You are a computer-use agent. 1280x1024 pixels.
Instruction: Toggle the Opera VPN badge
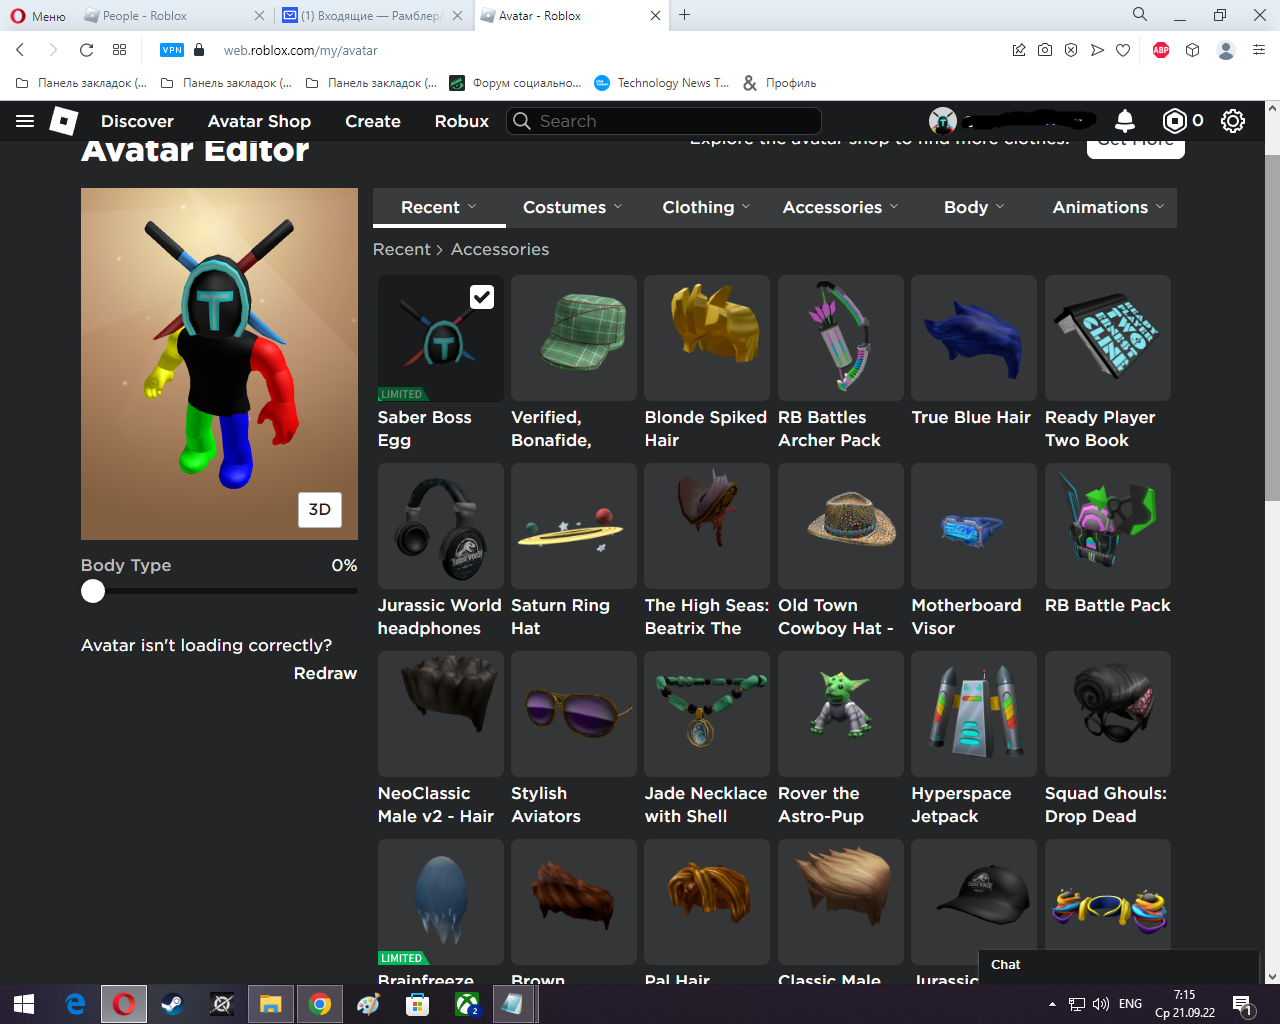(172, 50)
